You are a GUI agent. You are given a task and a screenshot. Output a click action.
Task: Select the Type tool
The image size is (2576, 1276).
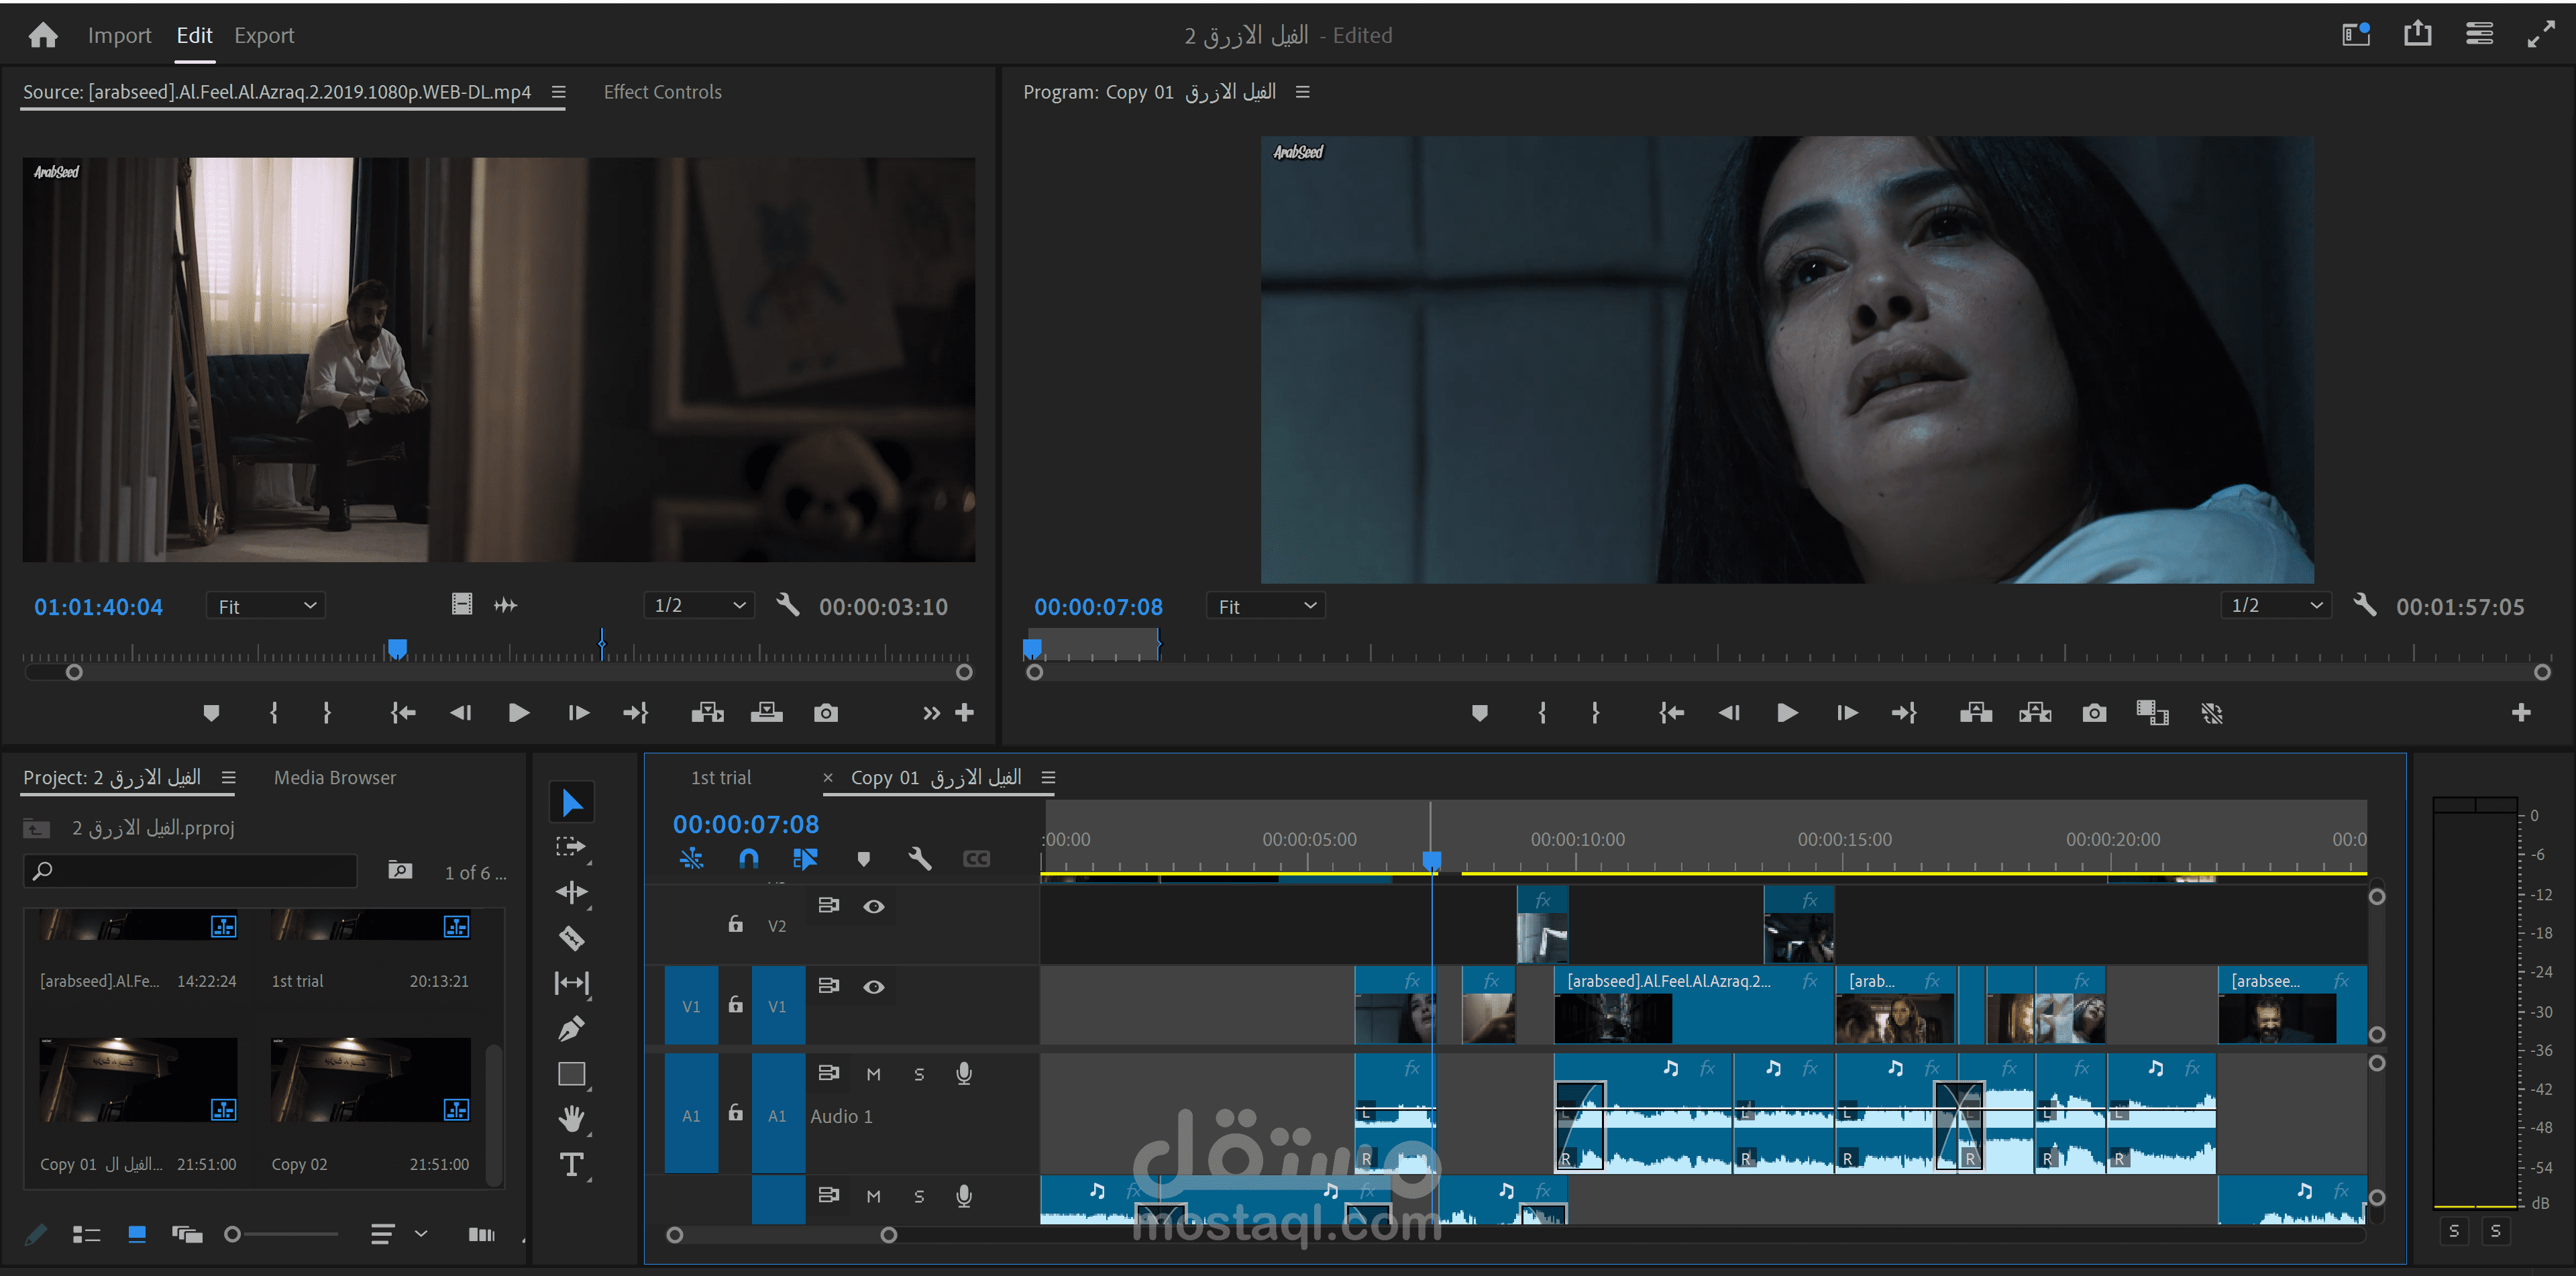(x=571, y=1164)
